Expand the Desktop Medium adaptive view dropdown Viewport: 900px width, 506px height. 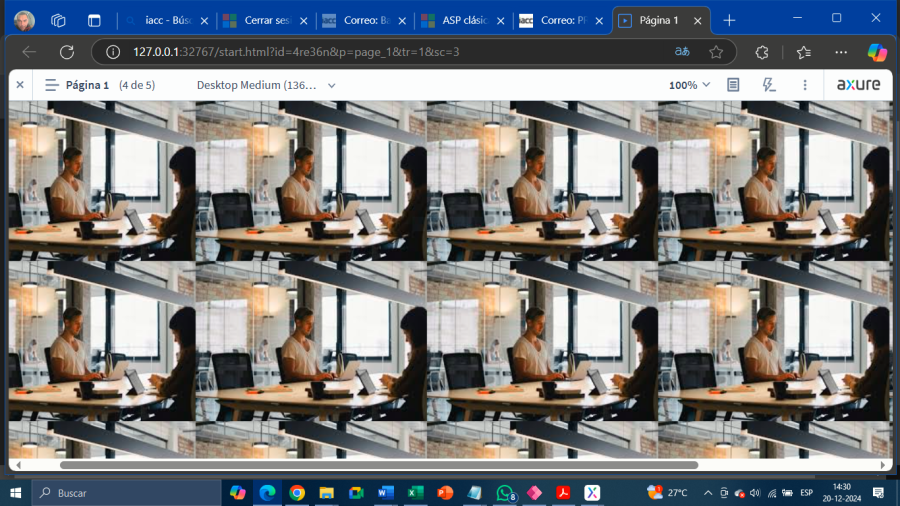(x=266, y=85)
